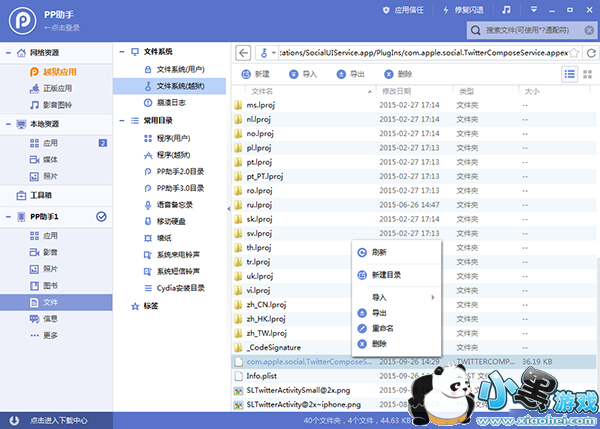
Task: Collapse the PP助手1 device section
Action: tap(8, 217)
